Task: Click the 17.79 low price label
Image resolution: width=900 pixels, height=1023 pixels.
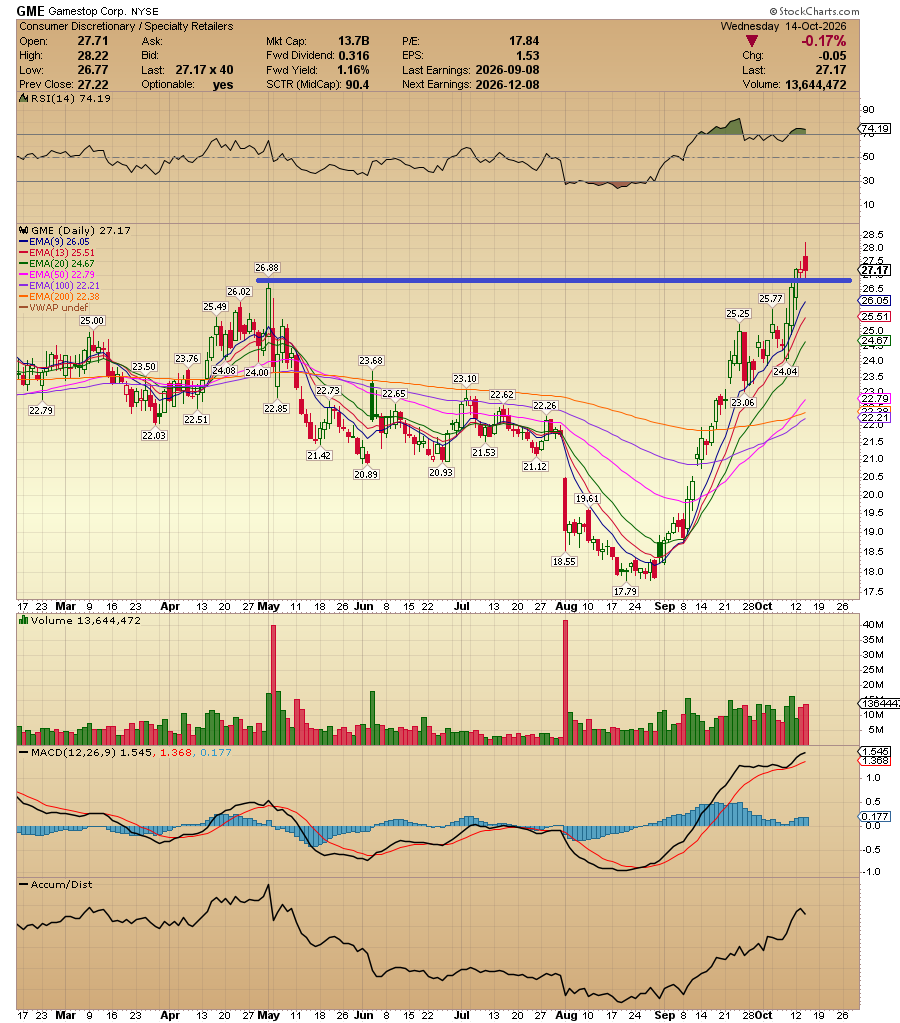Action: click(625, 591)
